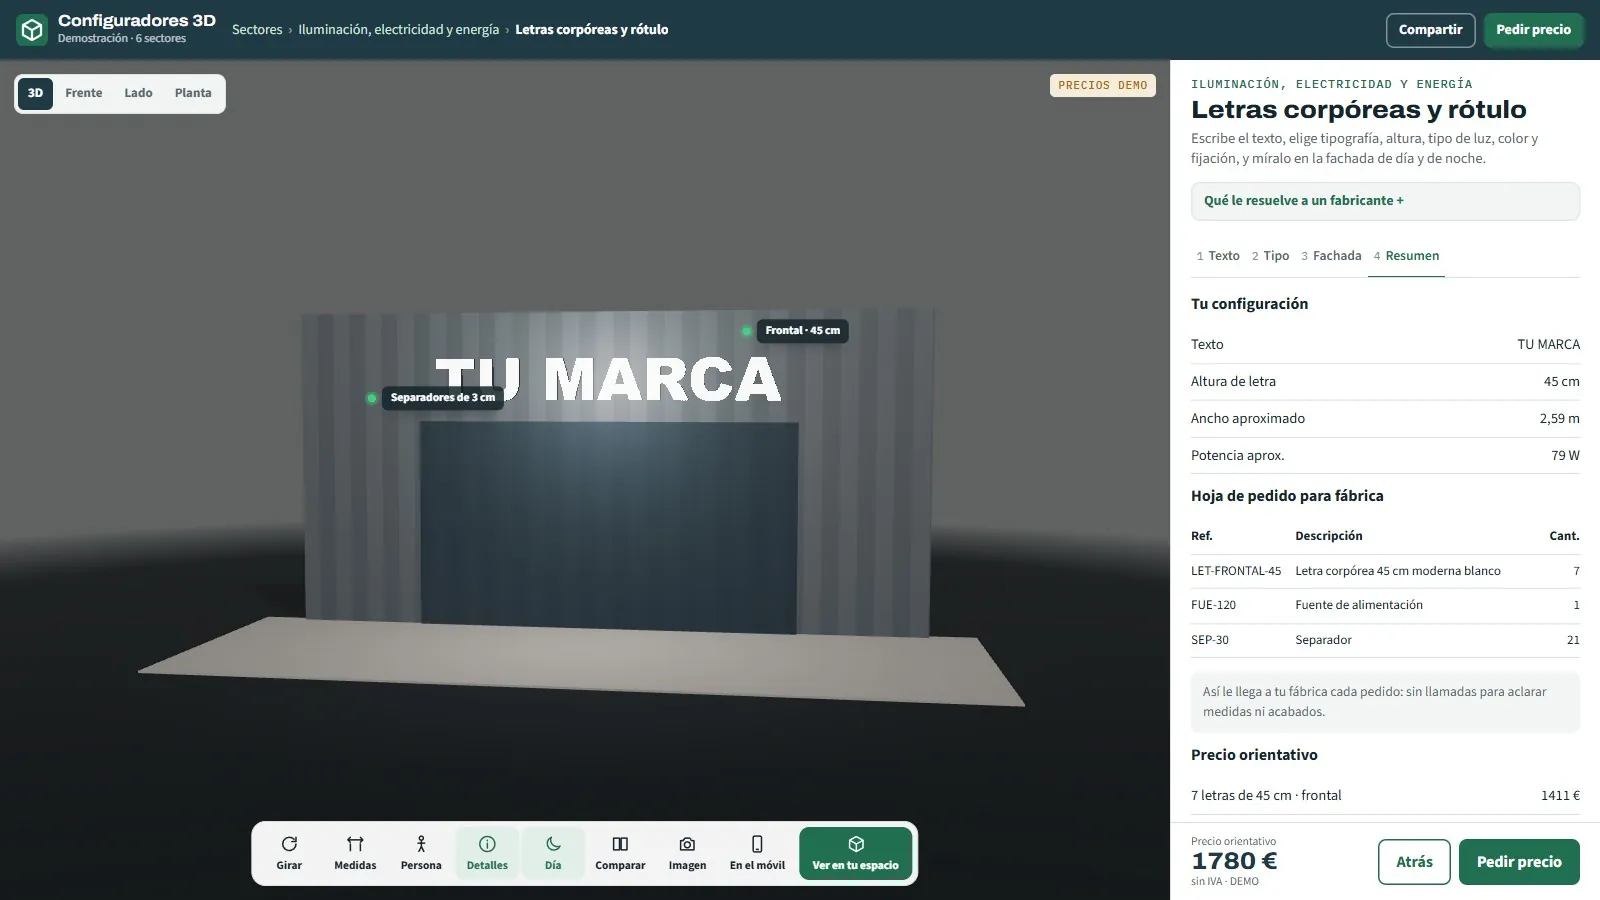Click the 1780 € total price
The image size is (1600, 900).
click(x=1234, y=861)
